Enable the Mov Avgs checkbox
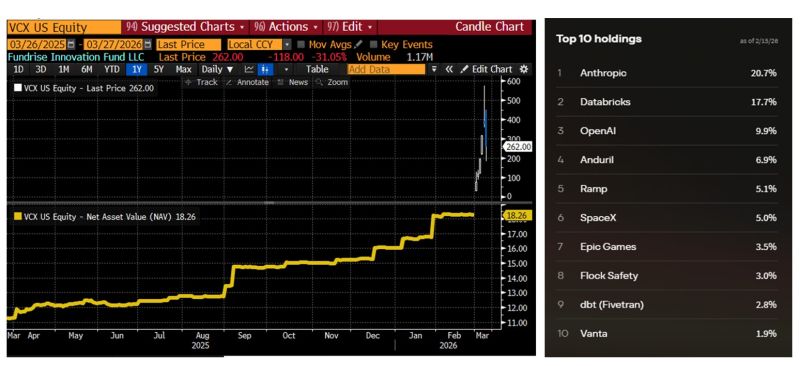Image resolution: width=800 pixels, height=366 pixels. [302, 45]
